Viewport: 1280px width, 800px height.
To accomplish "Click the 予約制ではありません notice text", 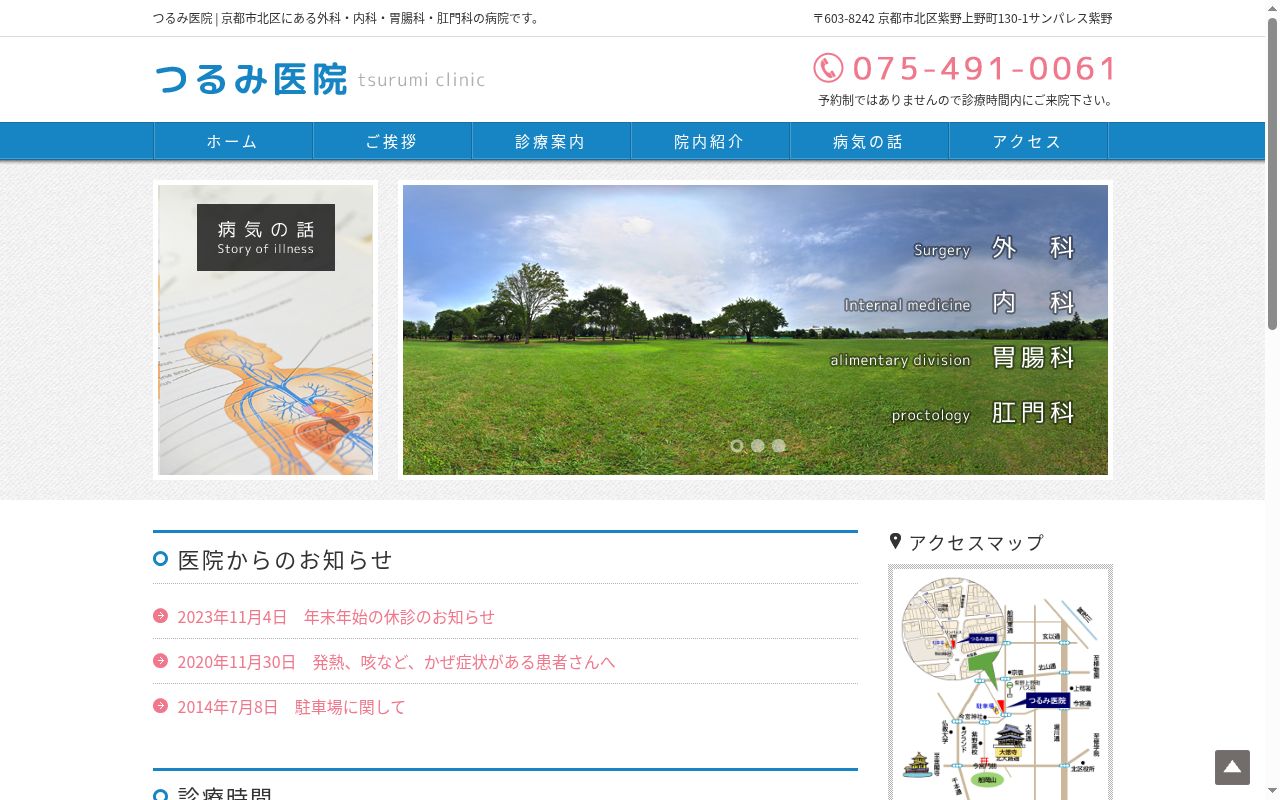I will tap(965, 100).
